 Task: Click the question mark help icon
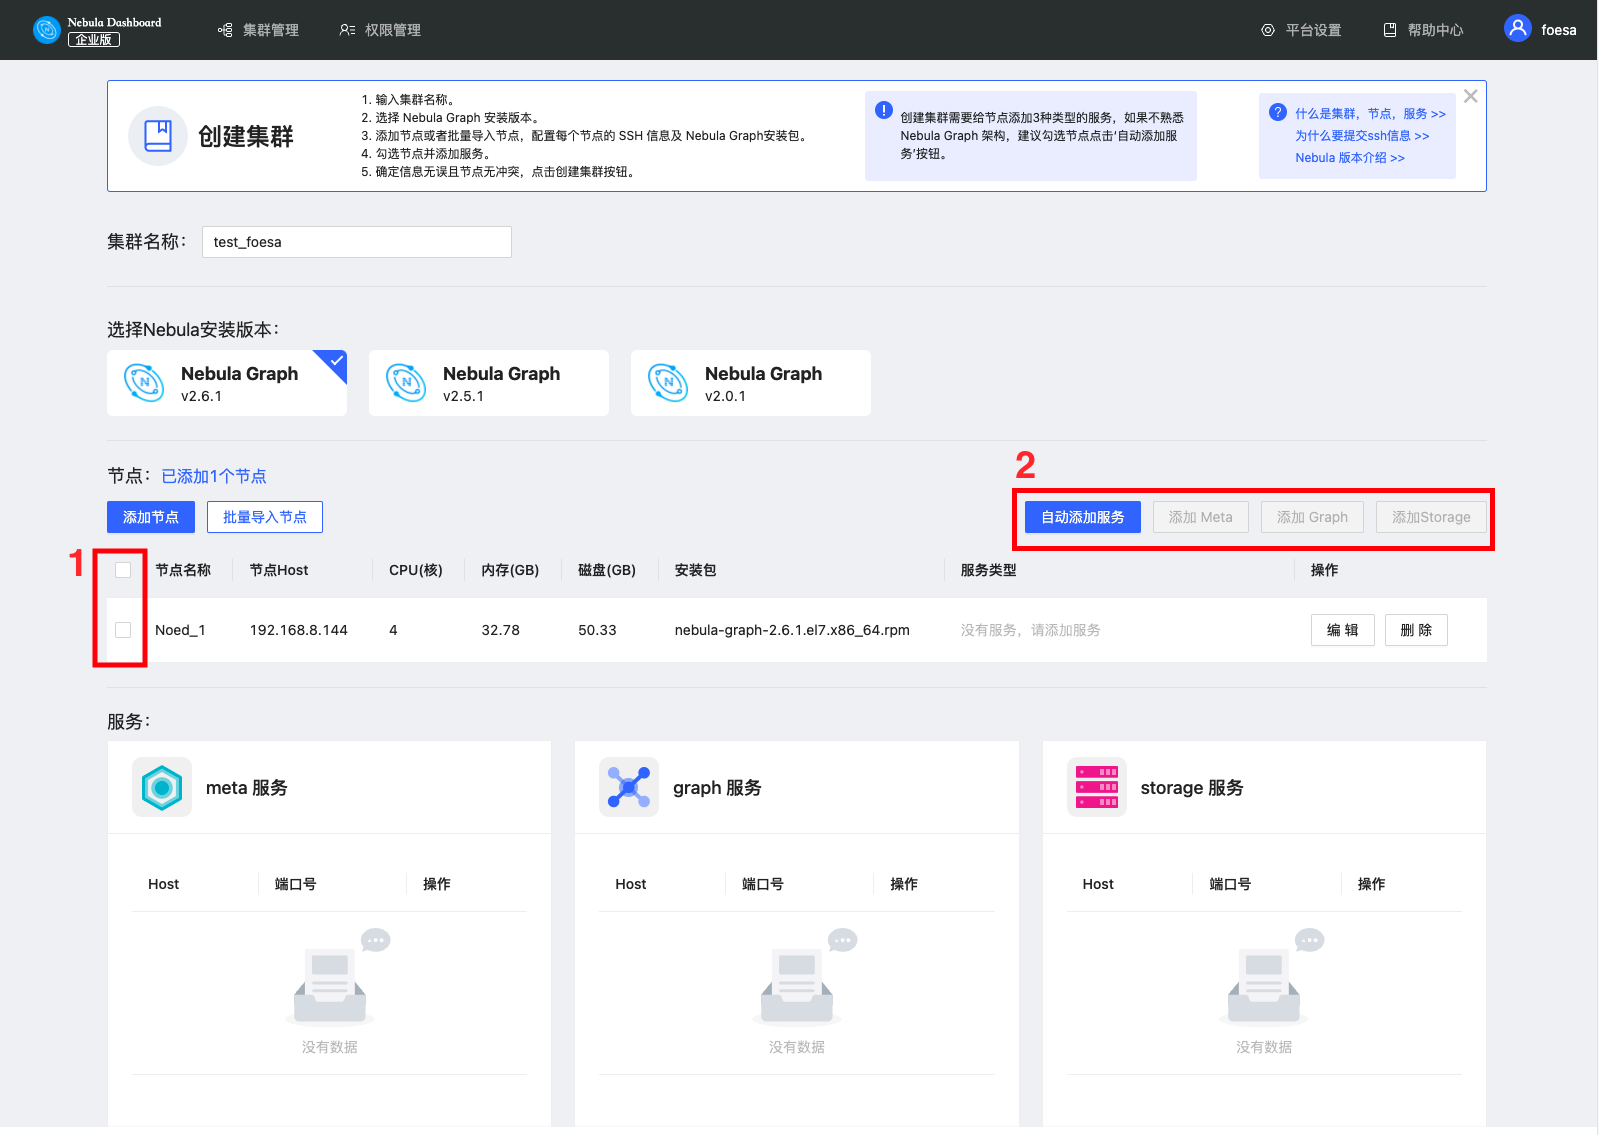click(x=1277, y=113)
